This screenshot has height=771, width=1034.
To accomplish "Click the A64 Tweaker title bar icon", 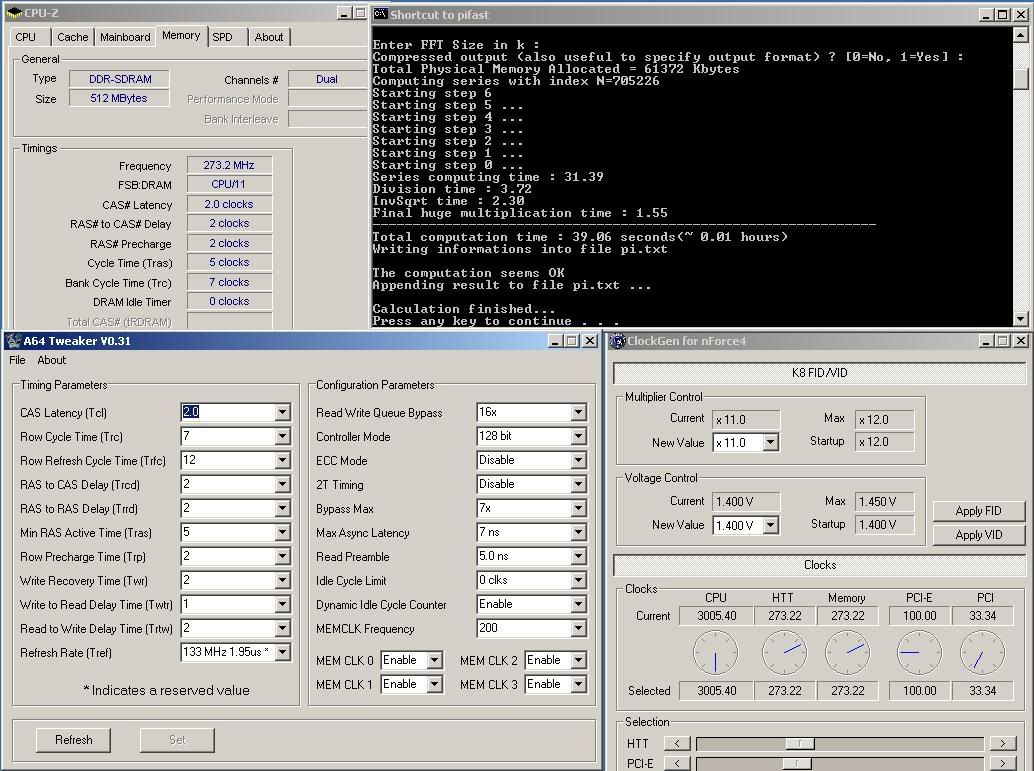I will click(x=14, y=341).
